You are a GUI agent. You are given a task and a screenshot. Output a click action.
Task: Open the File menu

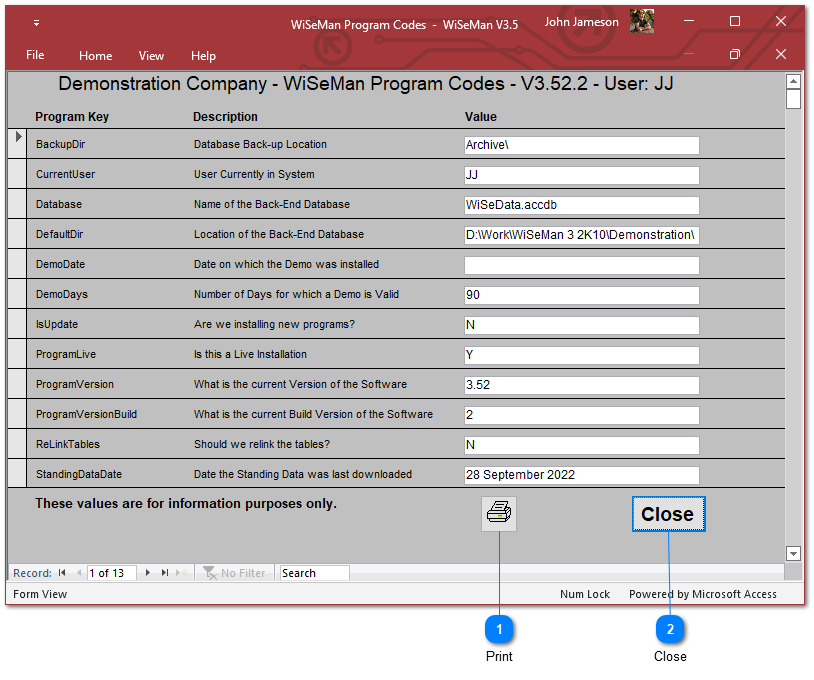coord(35,55)
